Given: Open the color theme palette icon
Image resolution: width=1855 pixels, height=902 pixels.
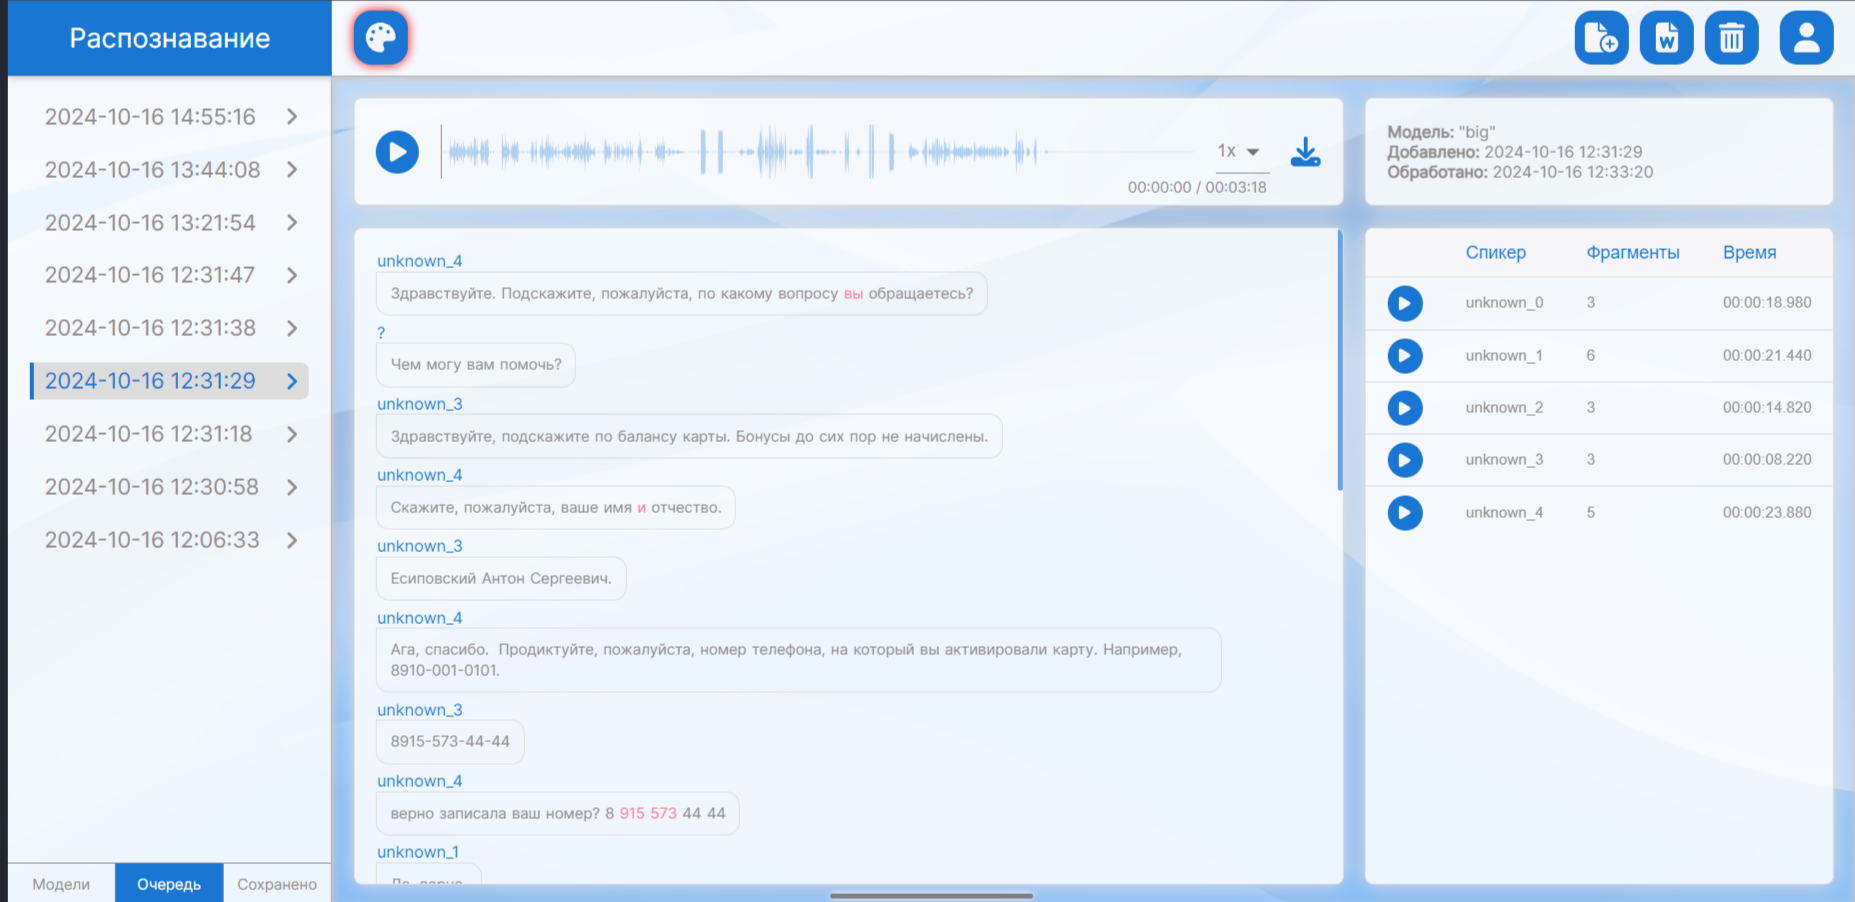Looking at the screenshot, I should click(381, 38).
